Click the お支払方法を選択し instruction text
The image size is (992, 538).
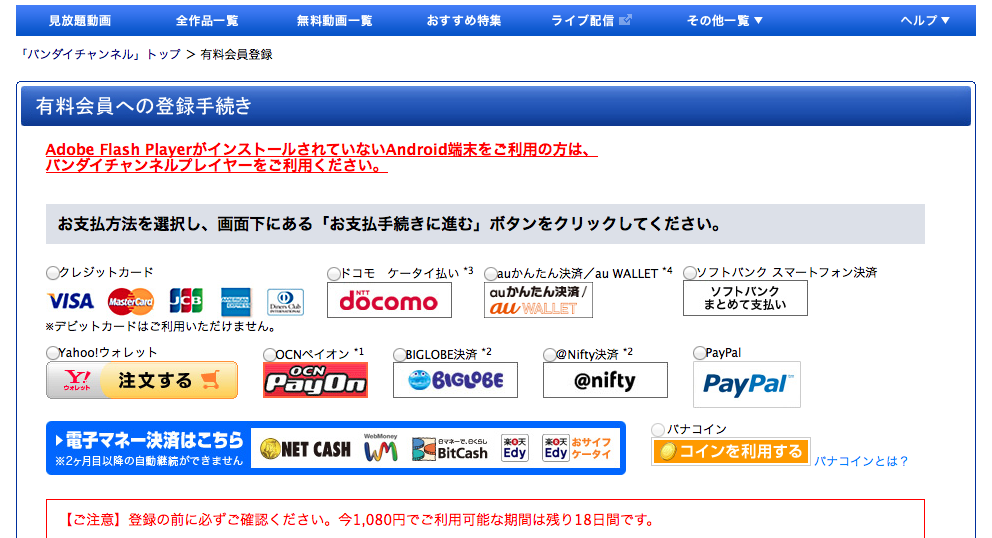[x=390, y=224]
